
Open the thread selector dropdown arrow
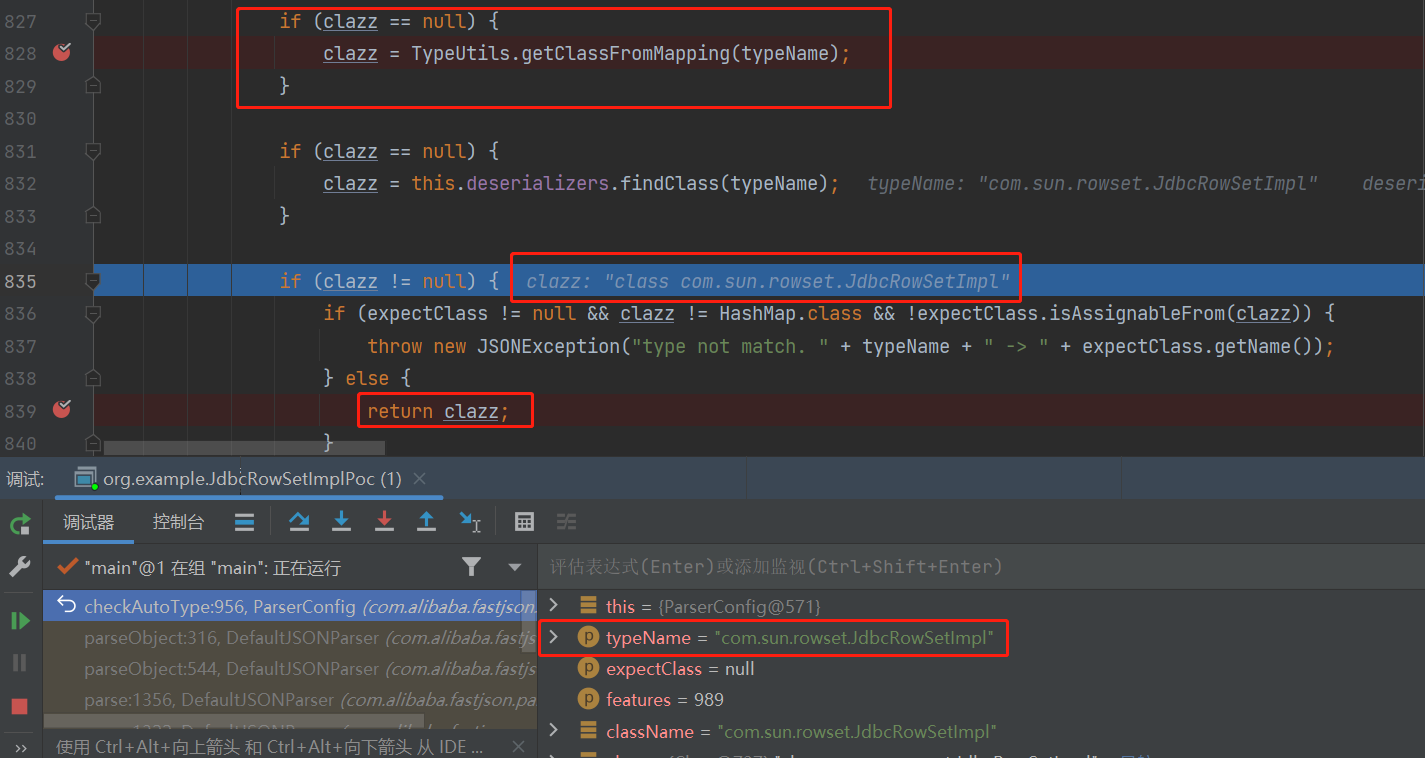514,566
